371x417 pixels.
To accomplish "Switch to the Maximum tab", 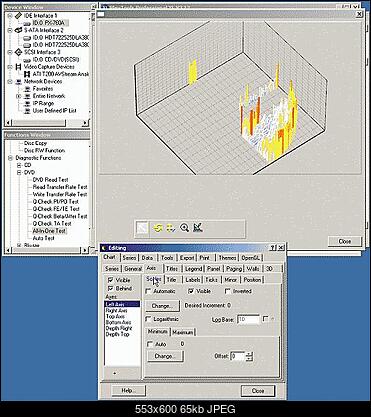I will (183, 332).
